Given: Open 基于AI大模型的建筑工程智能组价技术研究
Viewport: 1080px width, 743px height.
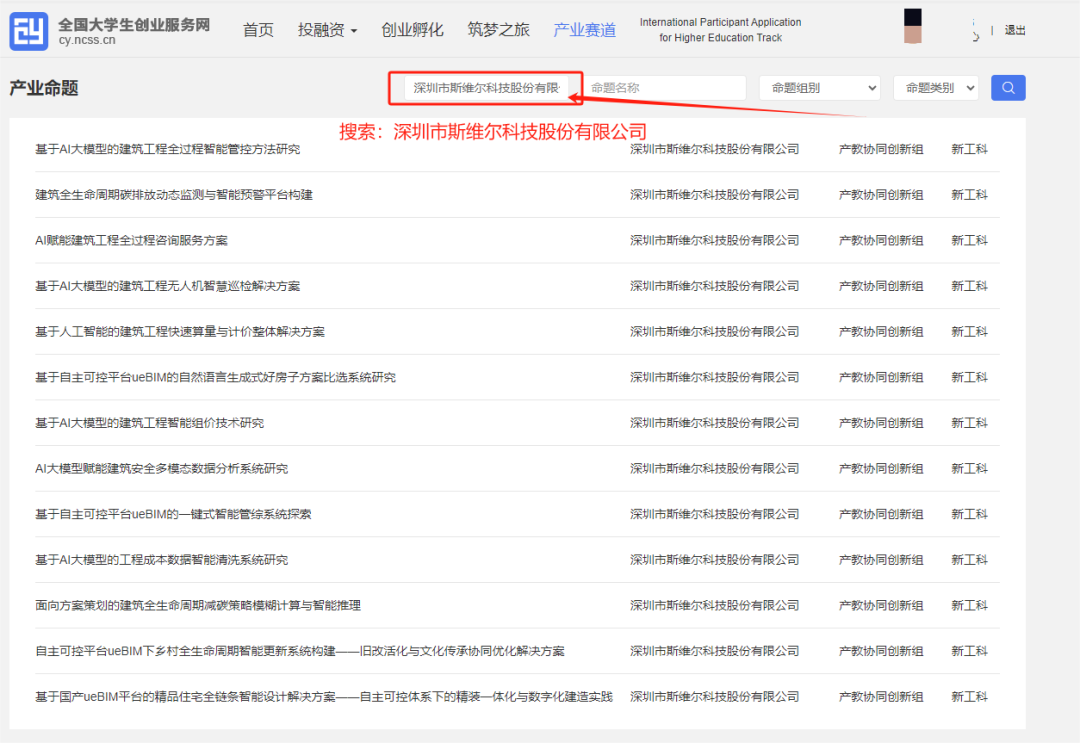Looking at the screenshot, I should pyautogui.click(x=149, y=423).
